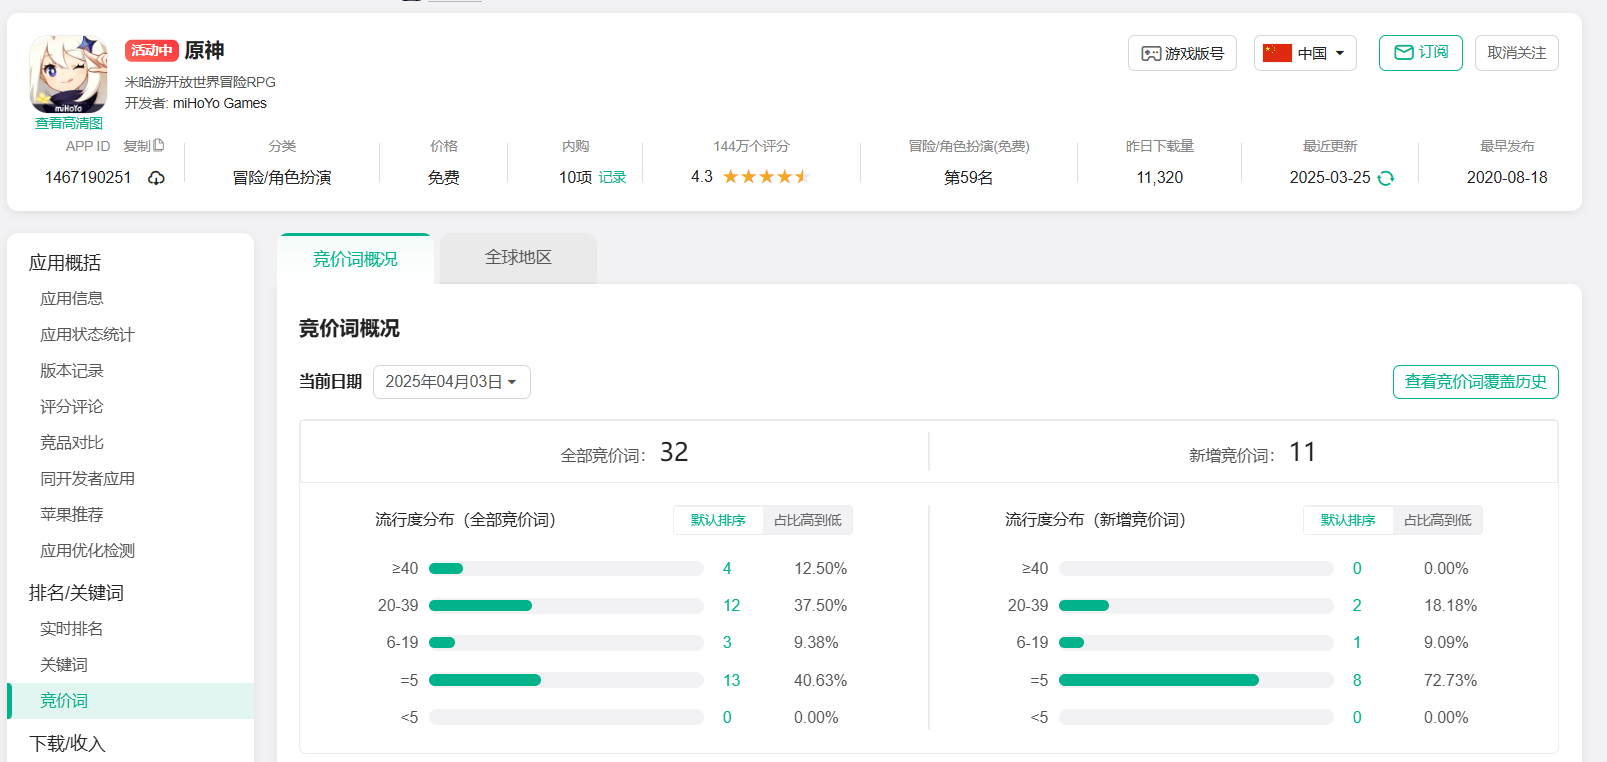The image size is (1607, 762).
Task: Click developer name miHoYo Games
Action: coord(220,103)
